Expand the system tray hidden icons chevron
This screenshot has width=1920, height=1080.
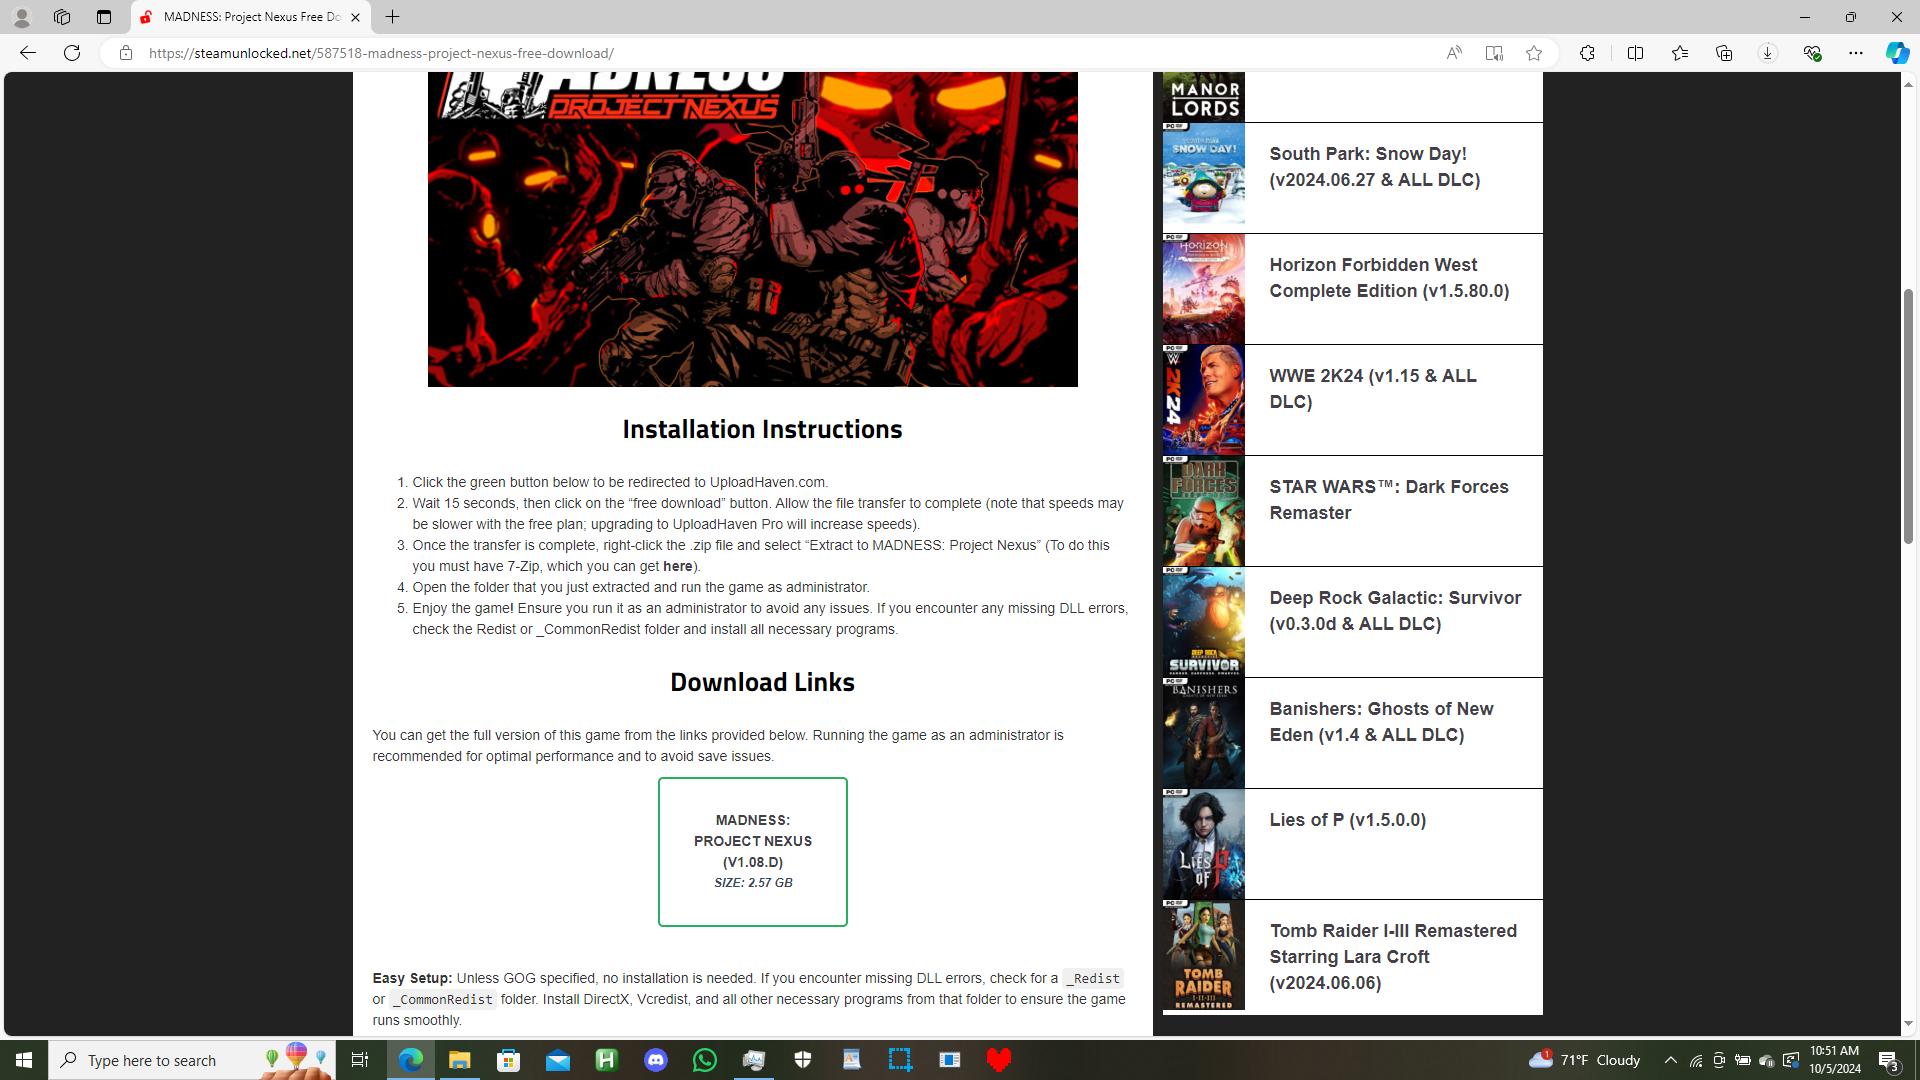[x=1670, y=1060]
